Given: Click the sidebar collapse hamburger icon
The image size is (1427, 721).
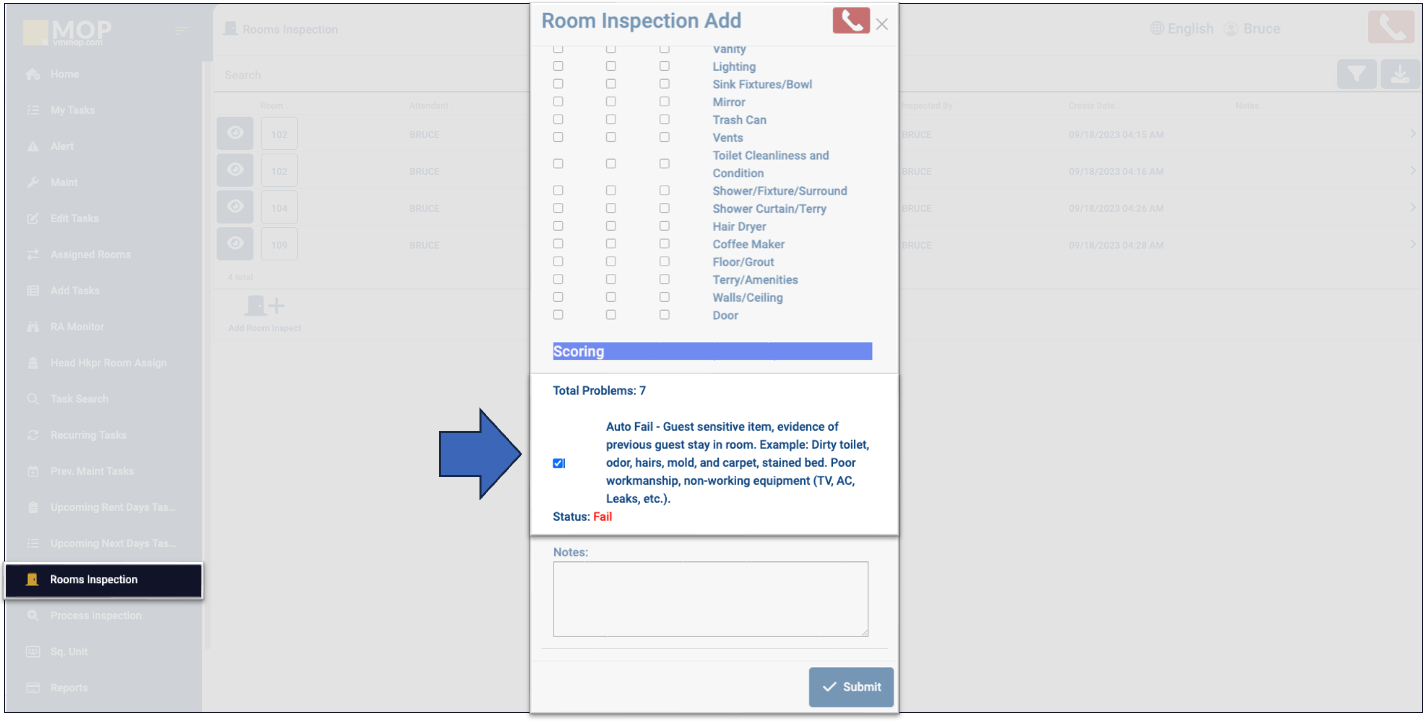Looking at the screenshot, I should pos(181,31).
